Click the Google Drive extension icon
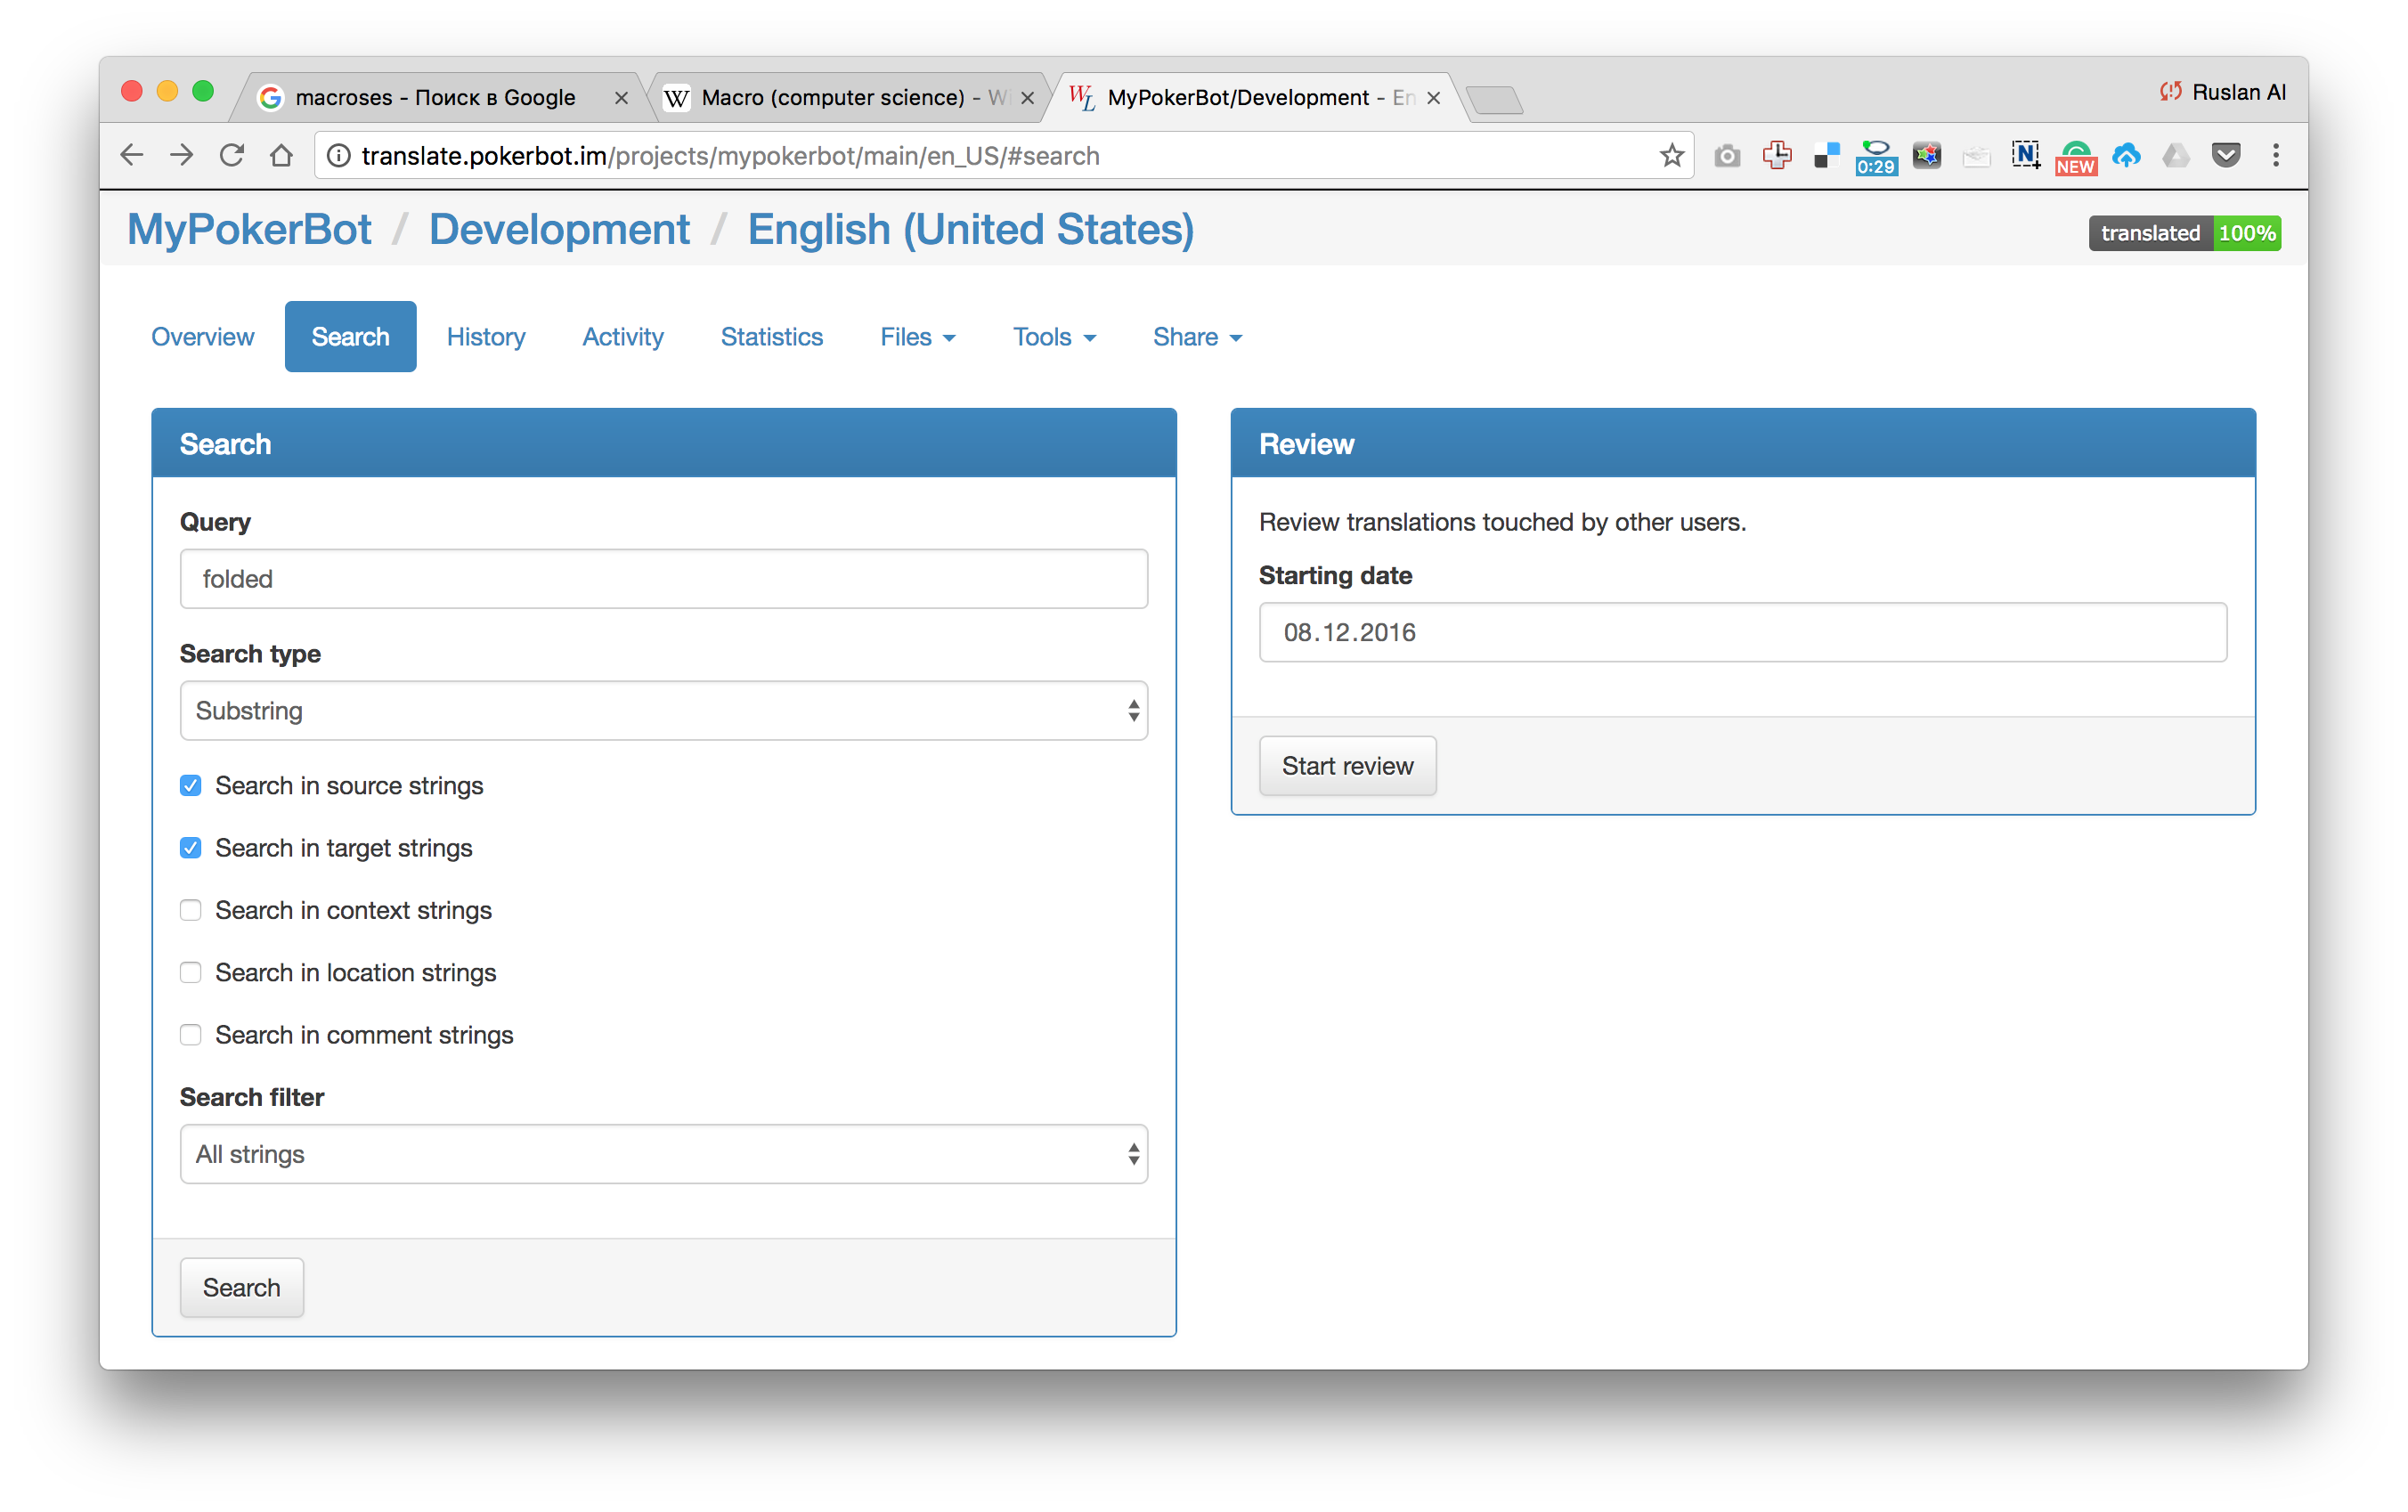Viewport: 2408px width, 1512px height. click(2176, 156)
